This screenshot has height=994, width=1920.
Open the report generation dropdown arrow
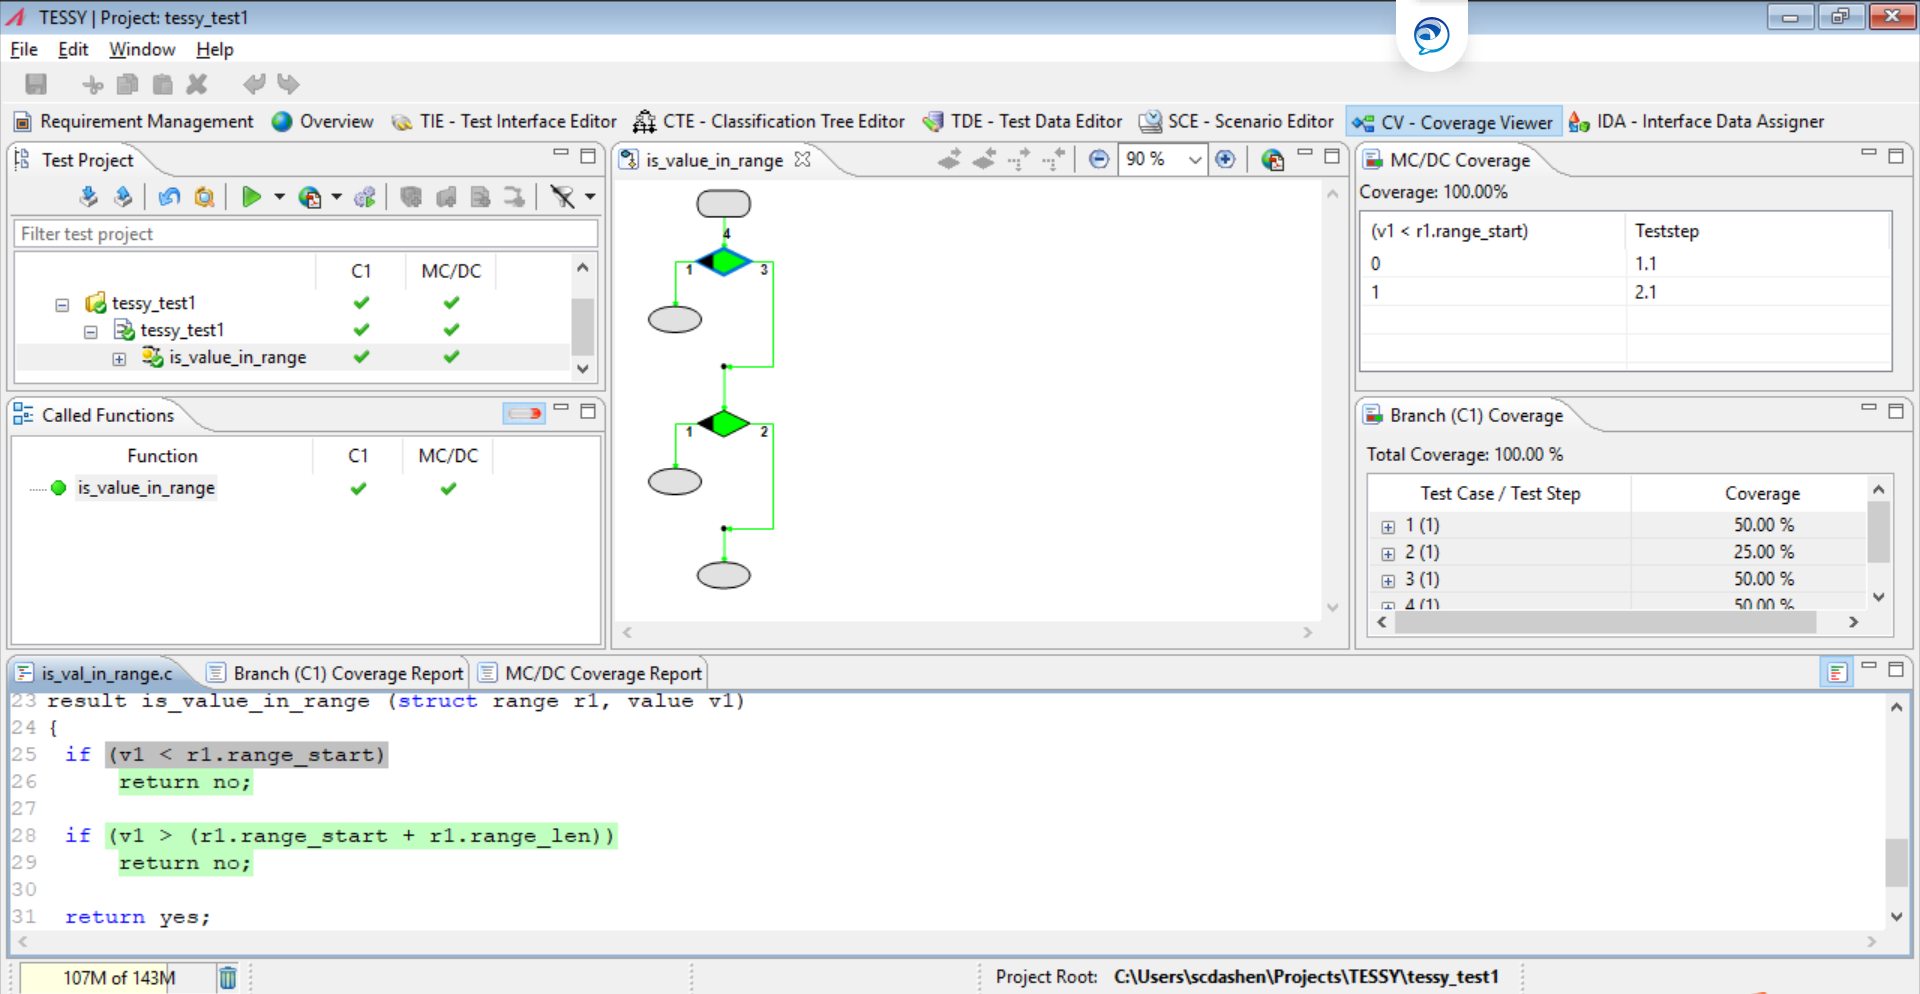[x=336, y=197]
